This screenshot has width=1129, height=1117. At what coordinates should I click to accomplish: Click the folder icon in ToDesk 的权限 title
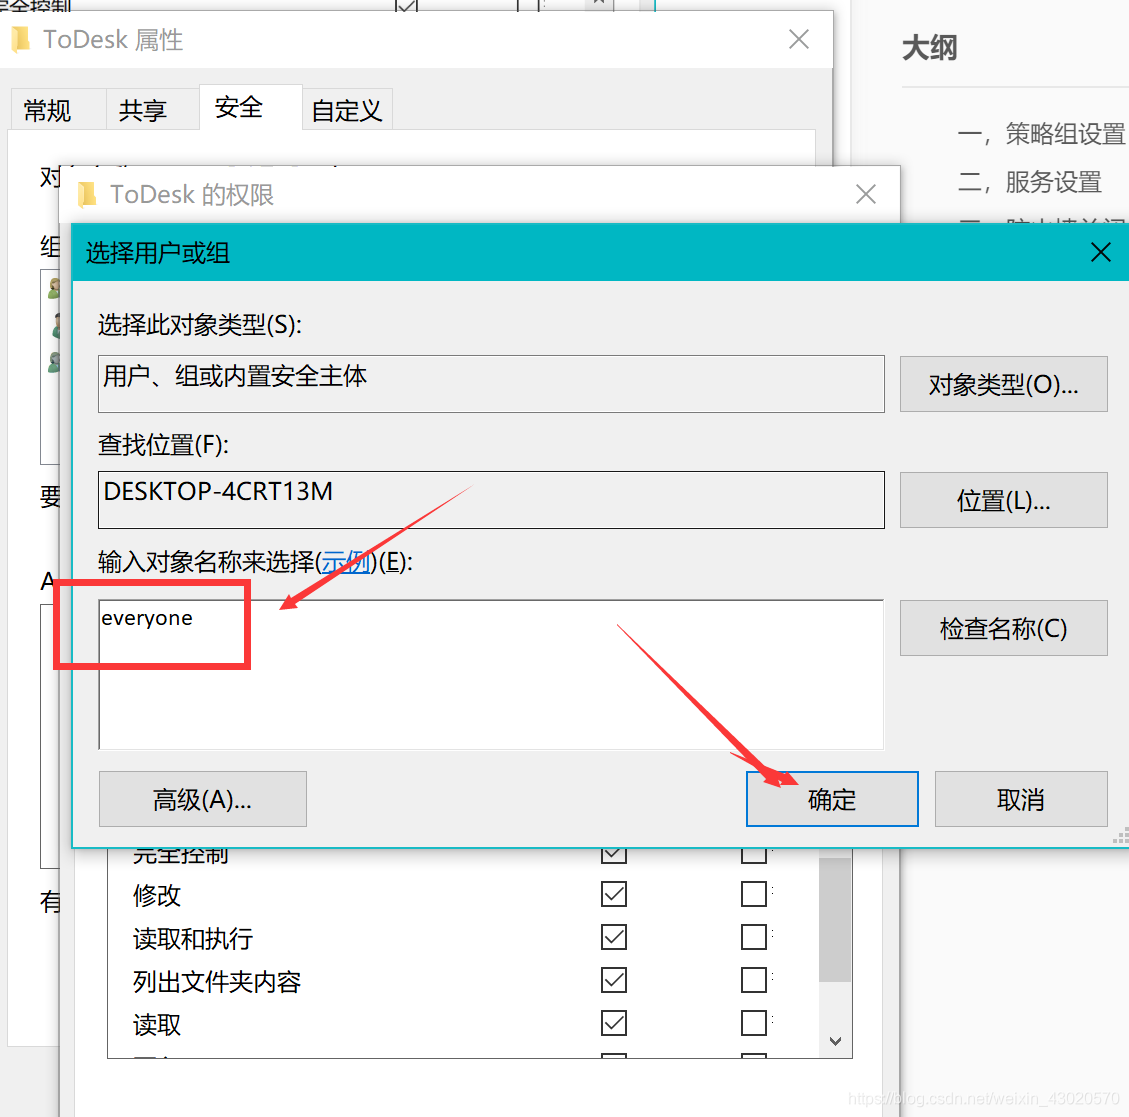[87, 194]
